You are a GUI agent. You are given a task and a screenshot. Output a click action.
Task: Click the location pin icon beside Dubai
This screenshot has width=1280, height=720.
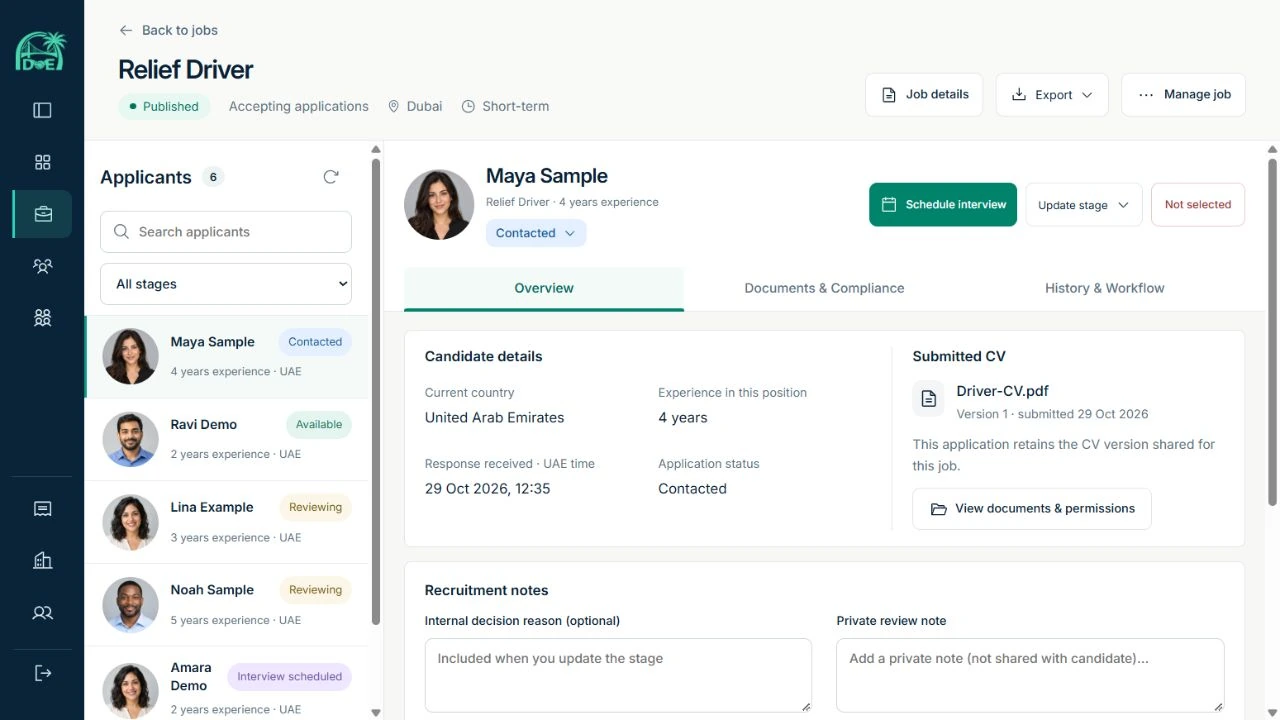click(394, 106)
